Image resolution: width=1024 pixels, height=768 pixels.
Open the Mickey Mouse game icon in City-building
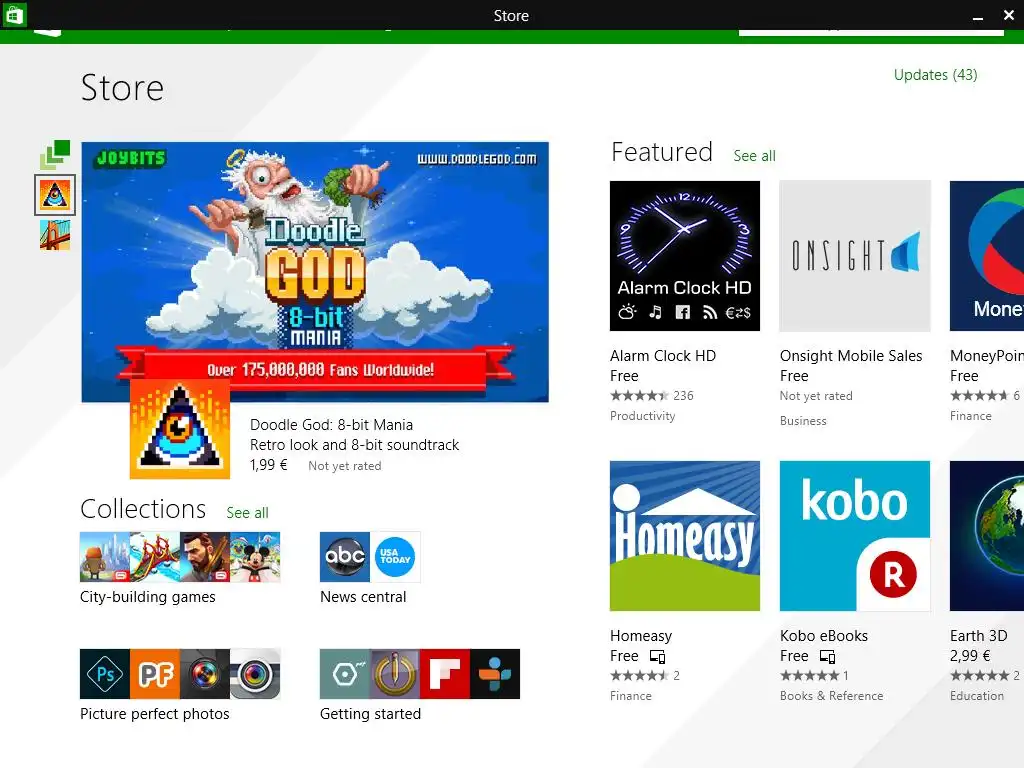pyautogui.click(x=255, y=557)
